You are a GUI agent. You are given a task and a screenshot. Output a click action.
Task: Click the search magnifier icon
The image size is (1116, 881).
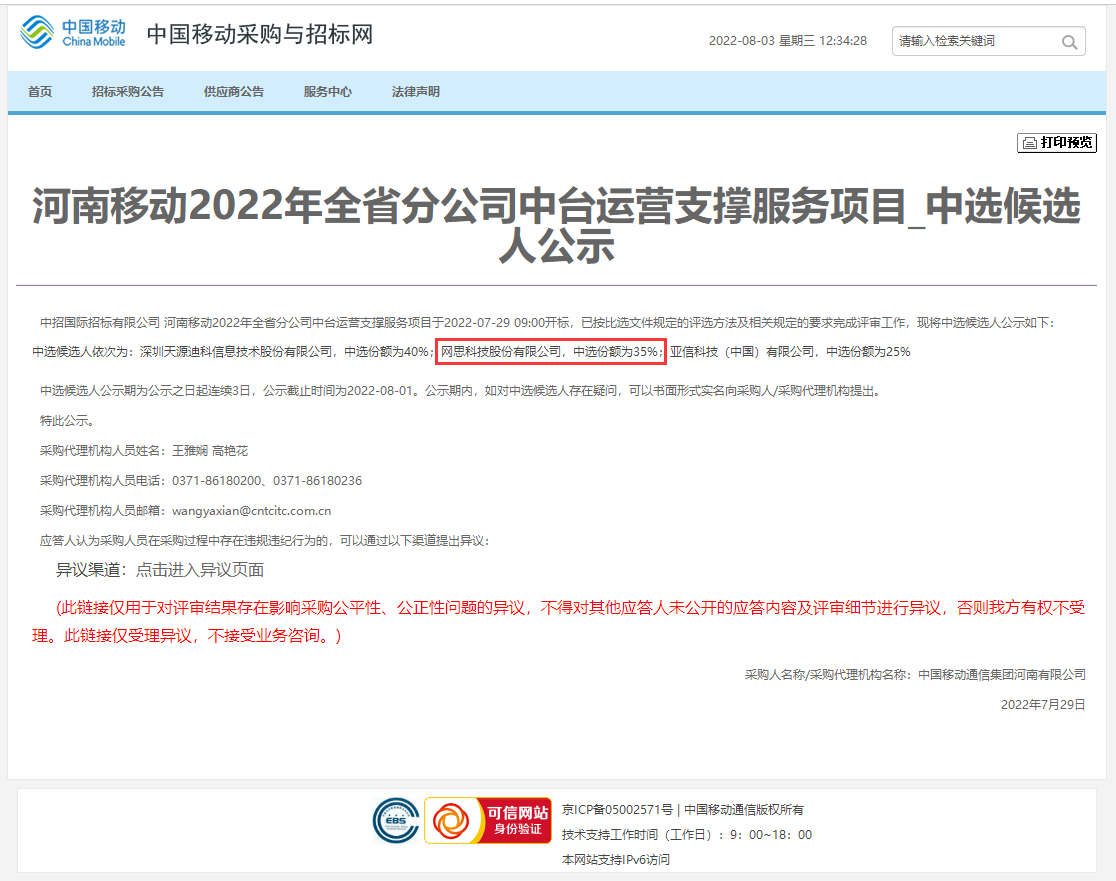[1069, 41]
